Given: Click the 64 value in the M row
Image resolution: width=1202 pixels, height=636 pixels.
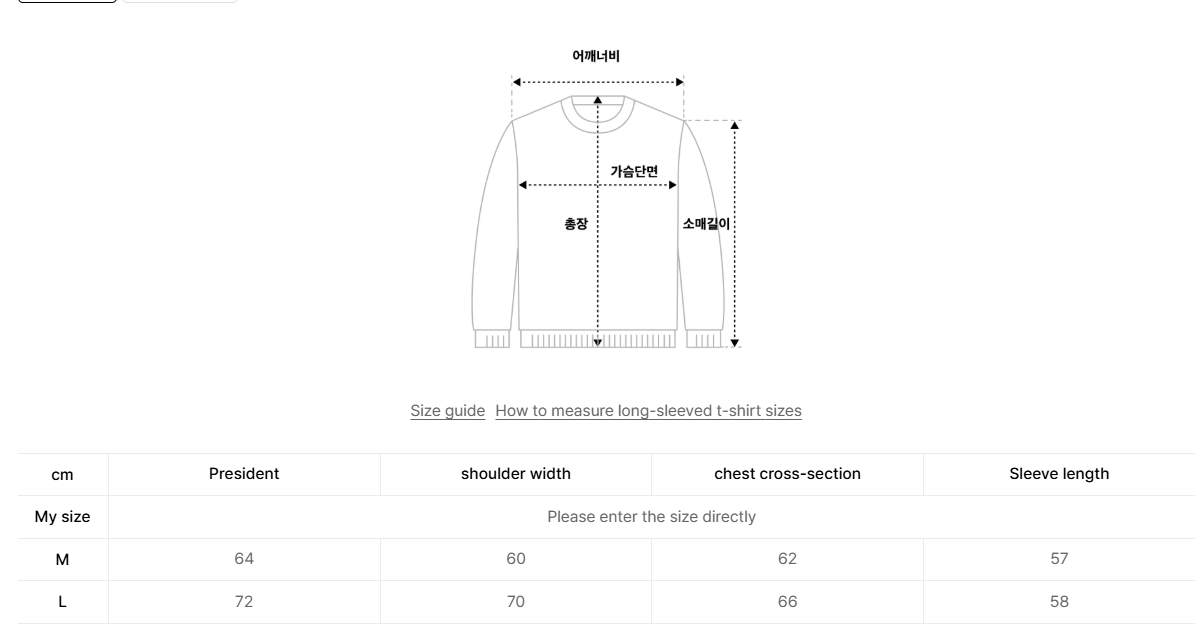Looking at the screenshot, I should (x=243, y=559).
